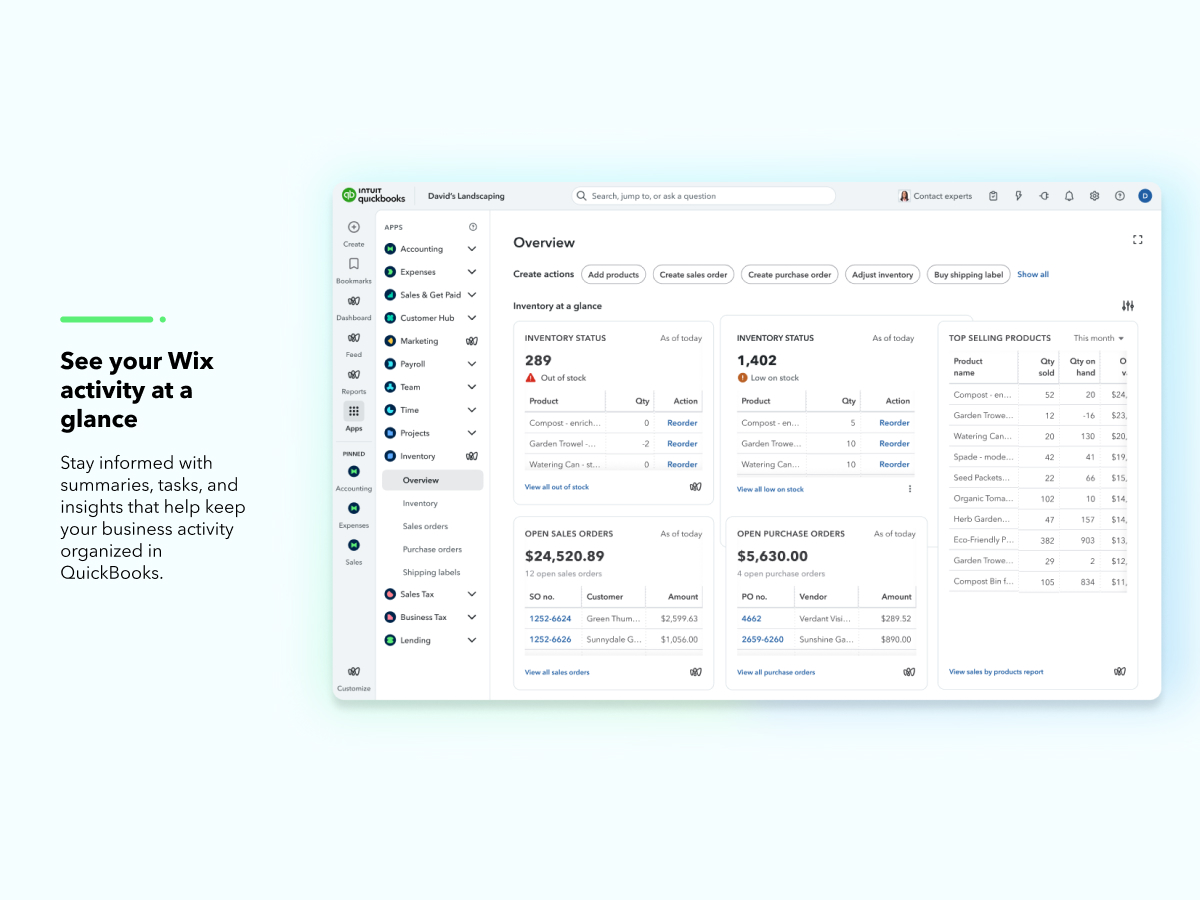The image size is (1200, 900).
Task: Click the icon at bottom of Open Sales Orders card
Action: [x=695, y=672]
